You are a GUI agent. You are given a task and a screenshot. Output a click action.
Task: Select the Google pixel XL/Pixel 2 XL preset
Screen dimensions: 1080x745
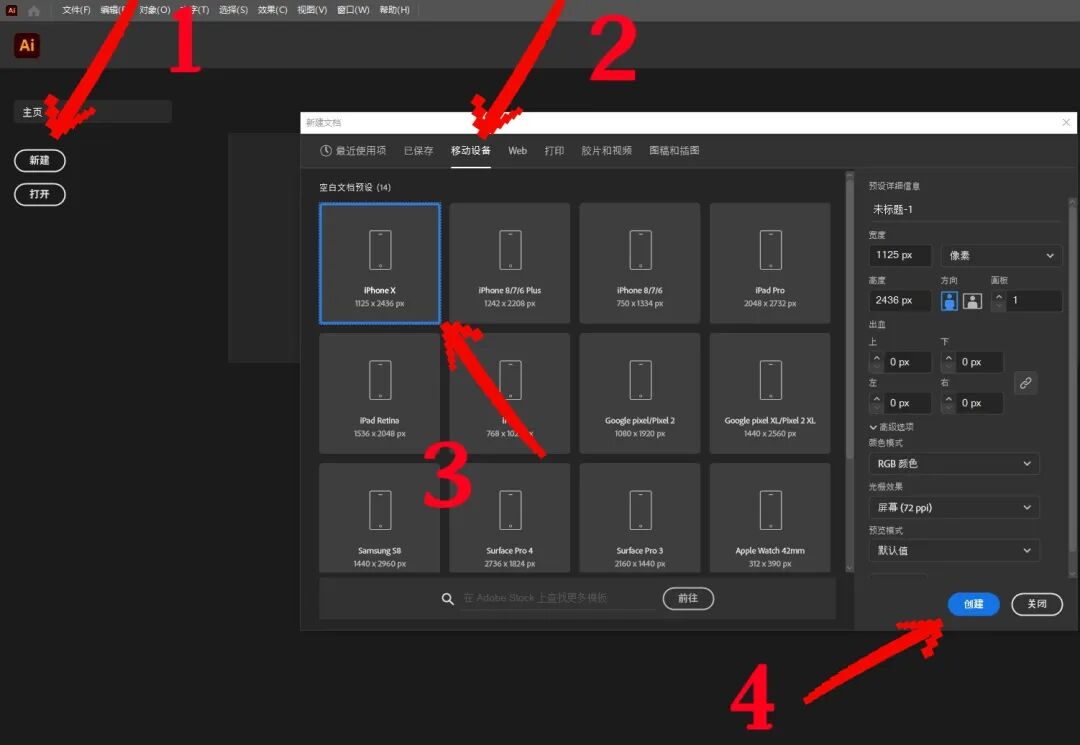click(770, 393)
